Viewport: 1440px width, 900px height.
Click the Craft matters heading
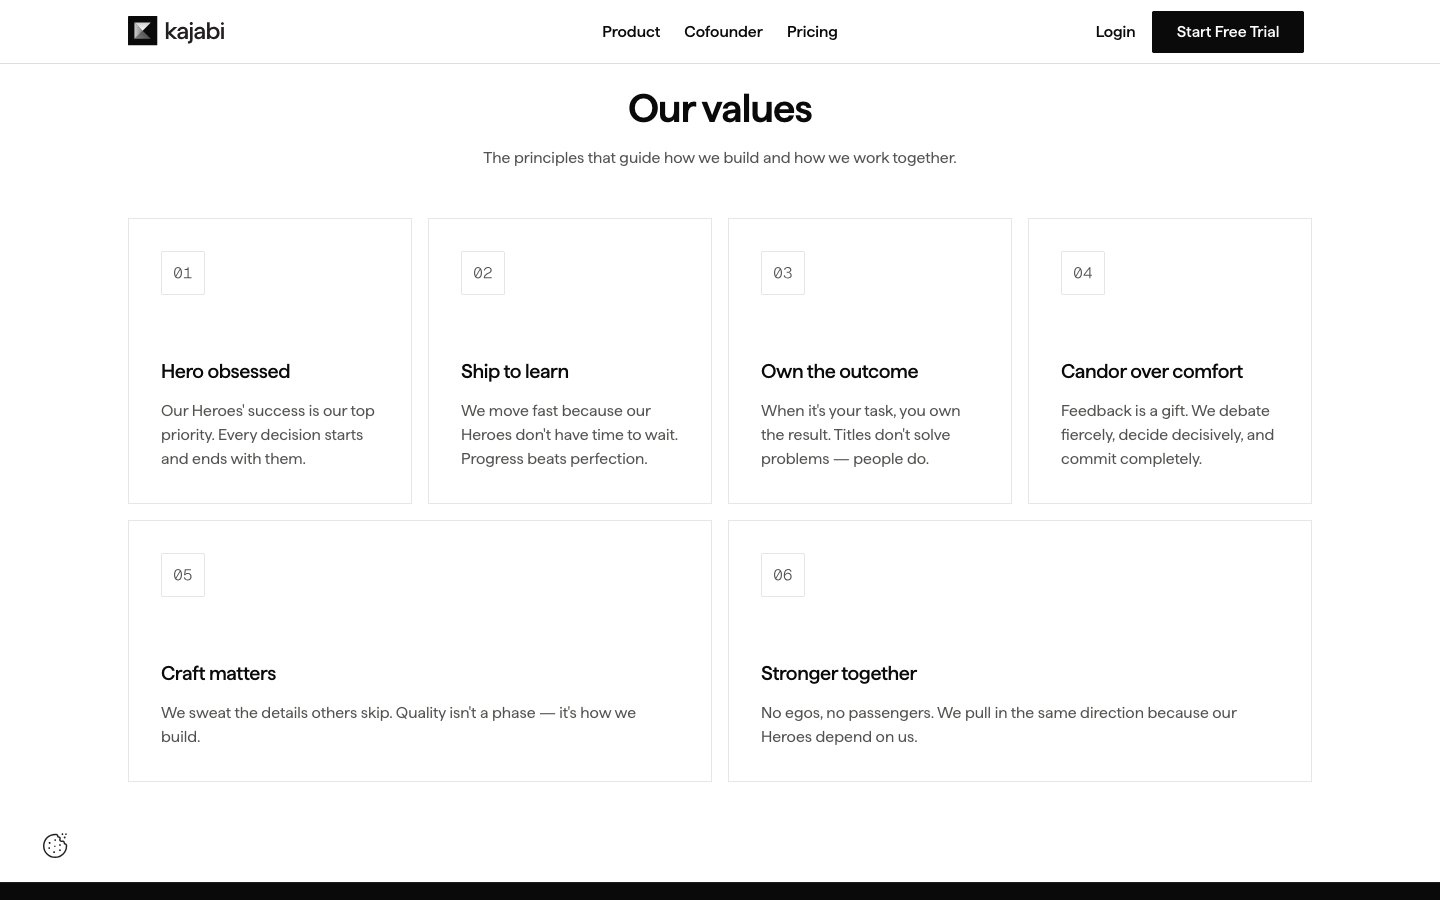pos(218,673)
